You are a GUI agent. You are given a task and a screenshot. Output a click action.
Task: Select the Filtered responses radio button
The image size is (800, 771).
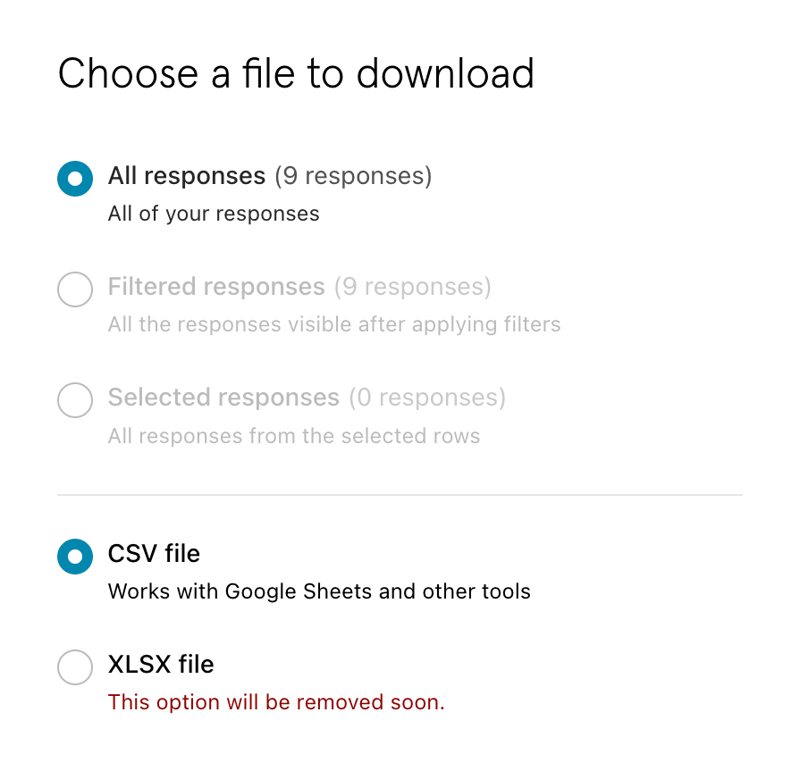74,289
